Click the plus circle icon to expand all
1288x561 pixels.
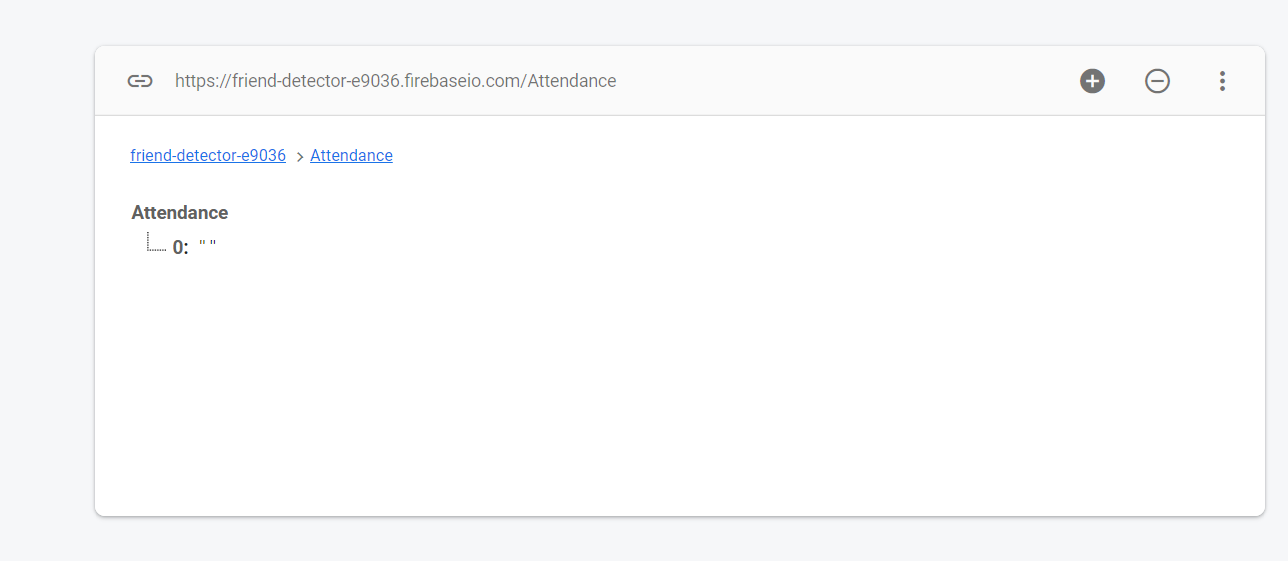pyautogui.click(x=1092, y=81)
